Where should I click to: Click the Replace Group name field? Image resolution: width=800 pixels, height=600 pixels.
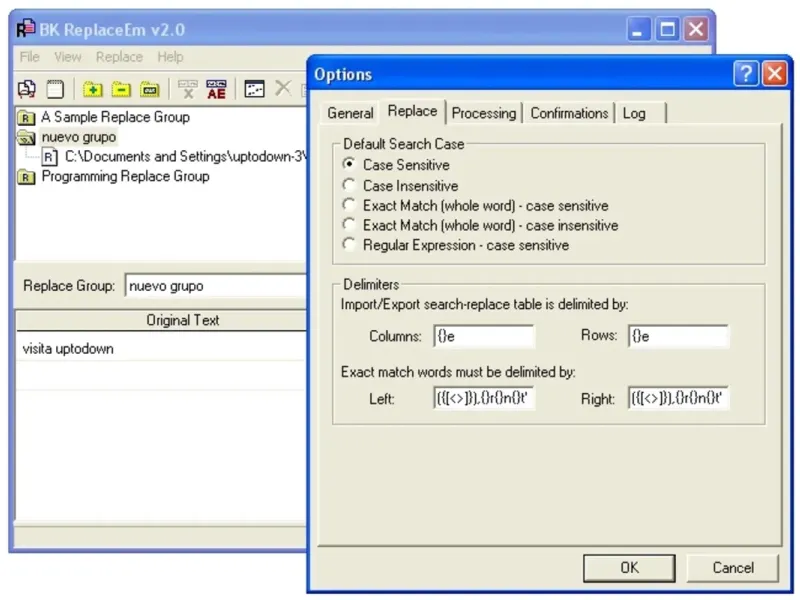[x=215, y=286]
